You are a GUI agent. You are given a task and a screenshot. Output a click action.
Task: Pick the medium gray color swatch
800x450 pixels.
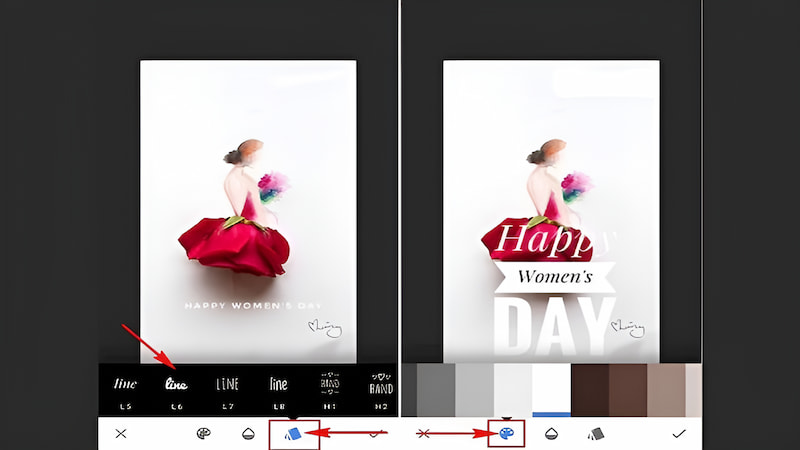(436, 390)
